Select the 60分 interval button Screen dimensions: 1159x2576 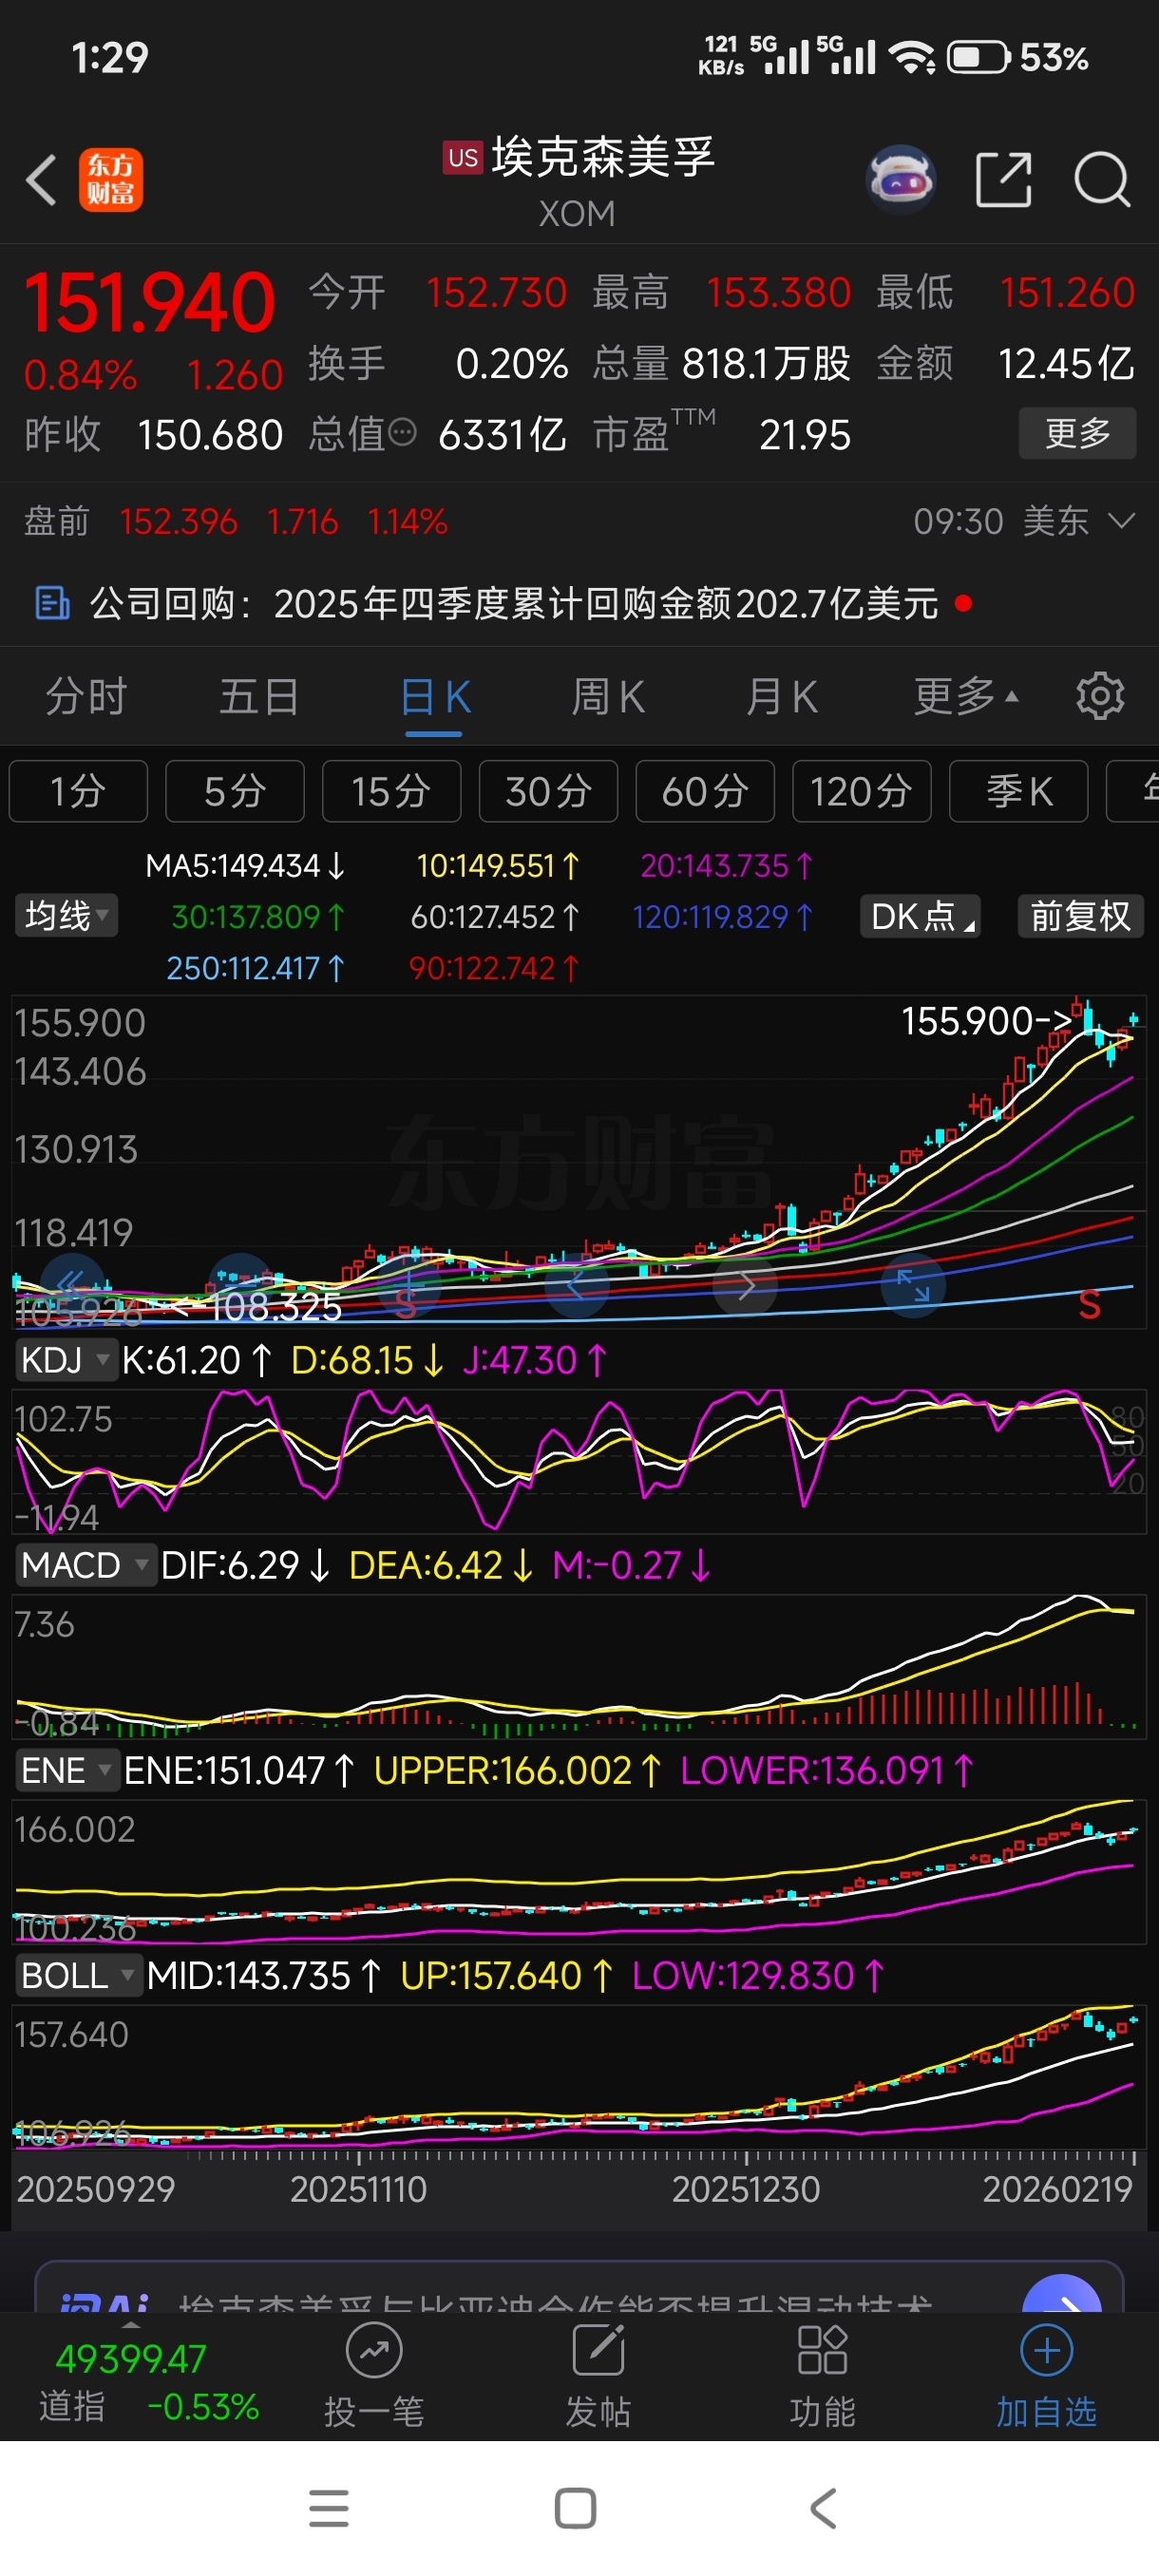pyautogui.click(x=705, y=791)
